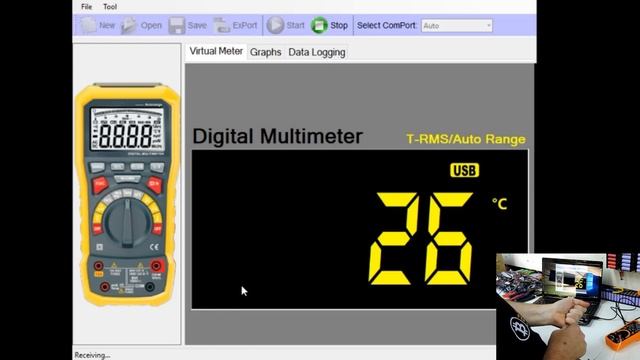Open the File menu
The image size is (640, 360).
(x=87, y=7)
